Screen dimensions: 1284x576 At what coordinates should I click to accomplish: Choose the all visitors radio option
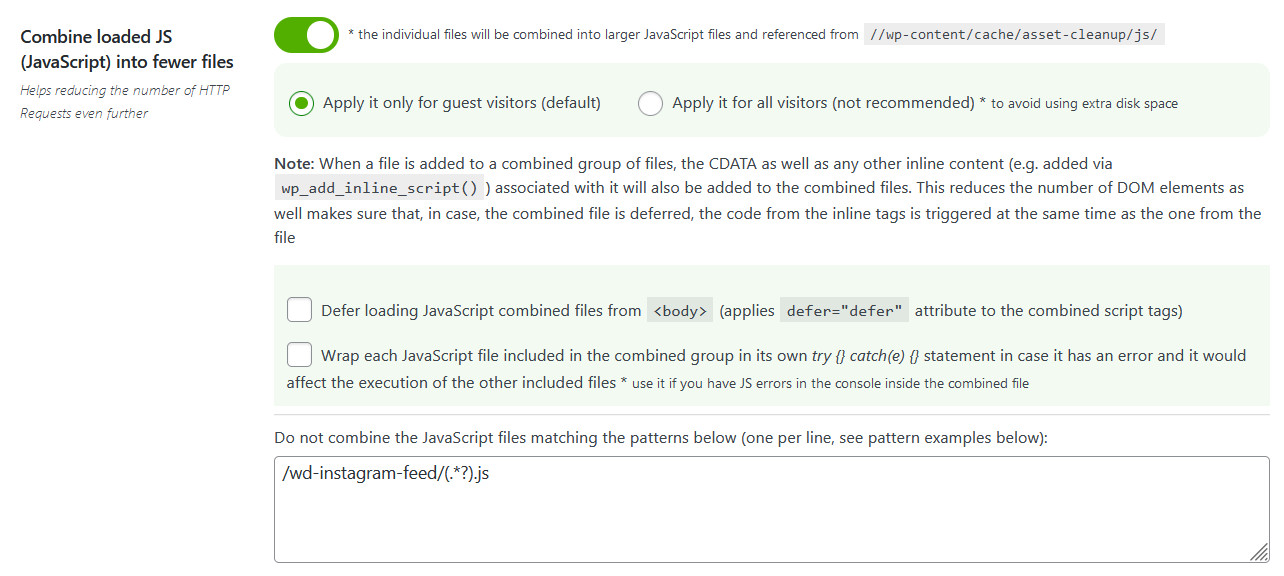point(650,103)
